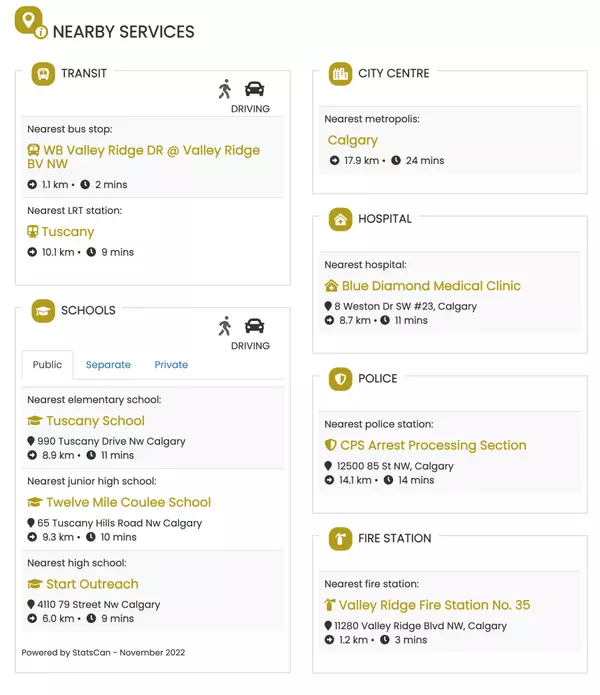Switch to the Separate schools tab
Image resolution: width=600 pixels, height=695 pixels.
click(108, 365)
